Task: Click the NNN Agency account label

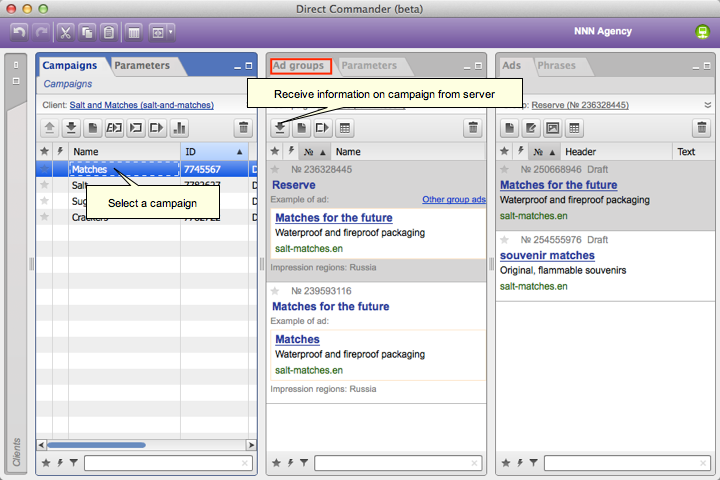Action: point(603,31)
